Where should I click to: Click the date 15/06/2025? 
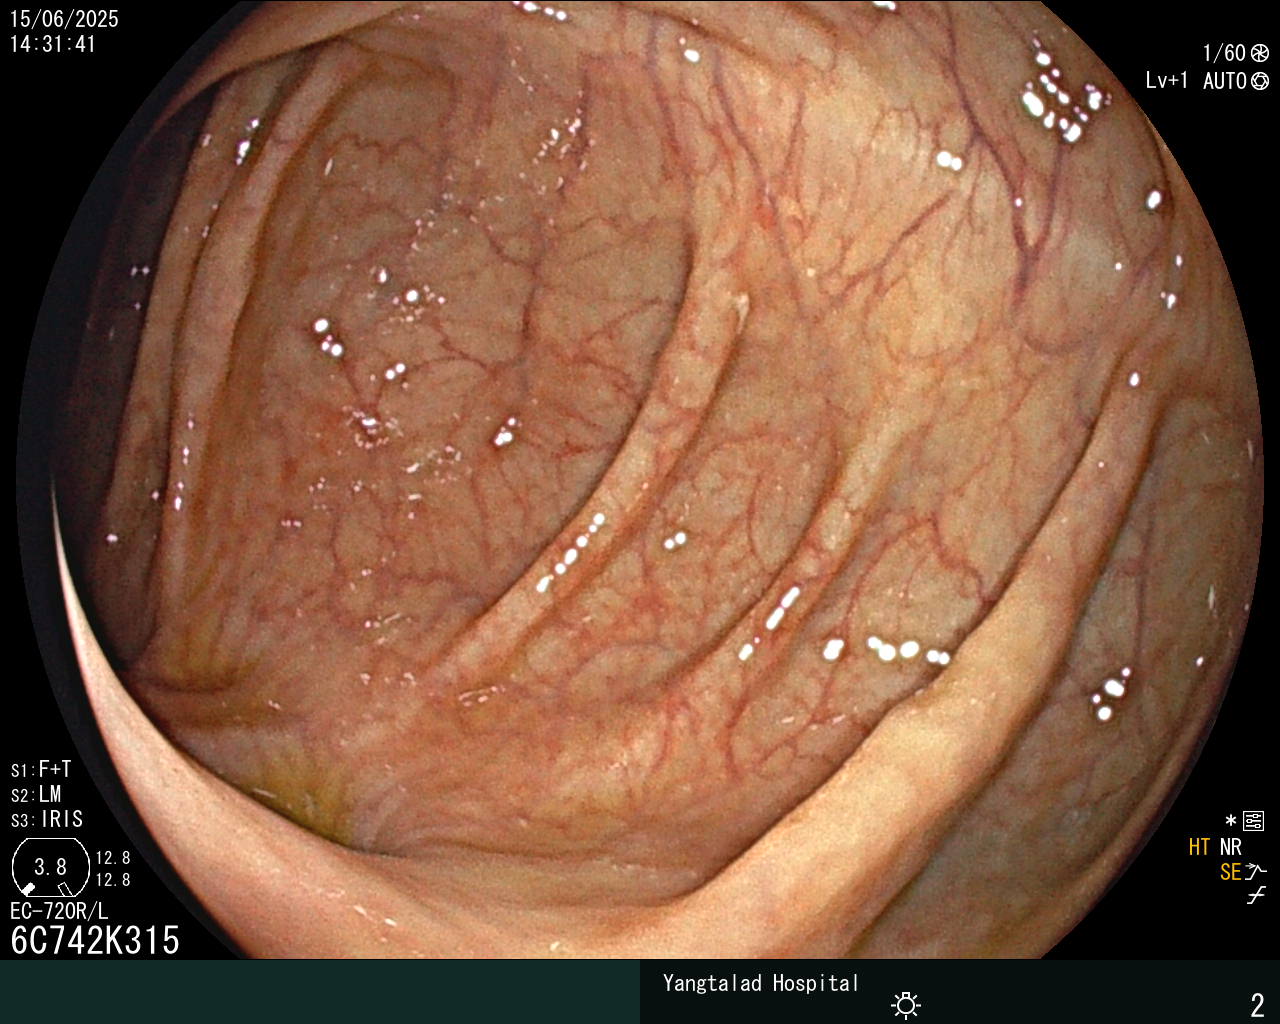tap(64, 19)
